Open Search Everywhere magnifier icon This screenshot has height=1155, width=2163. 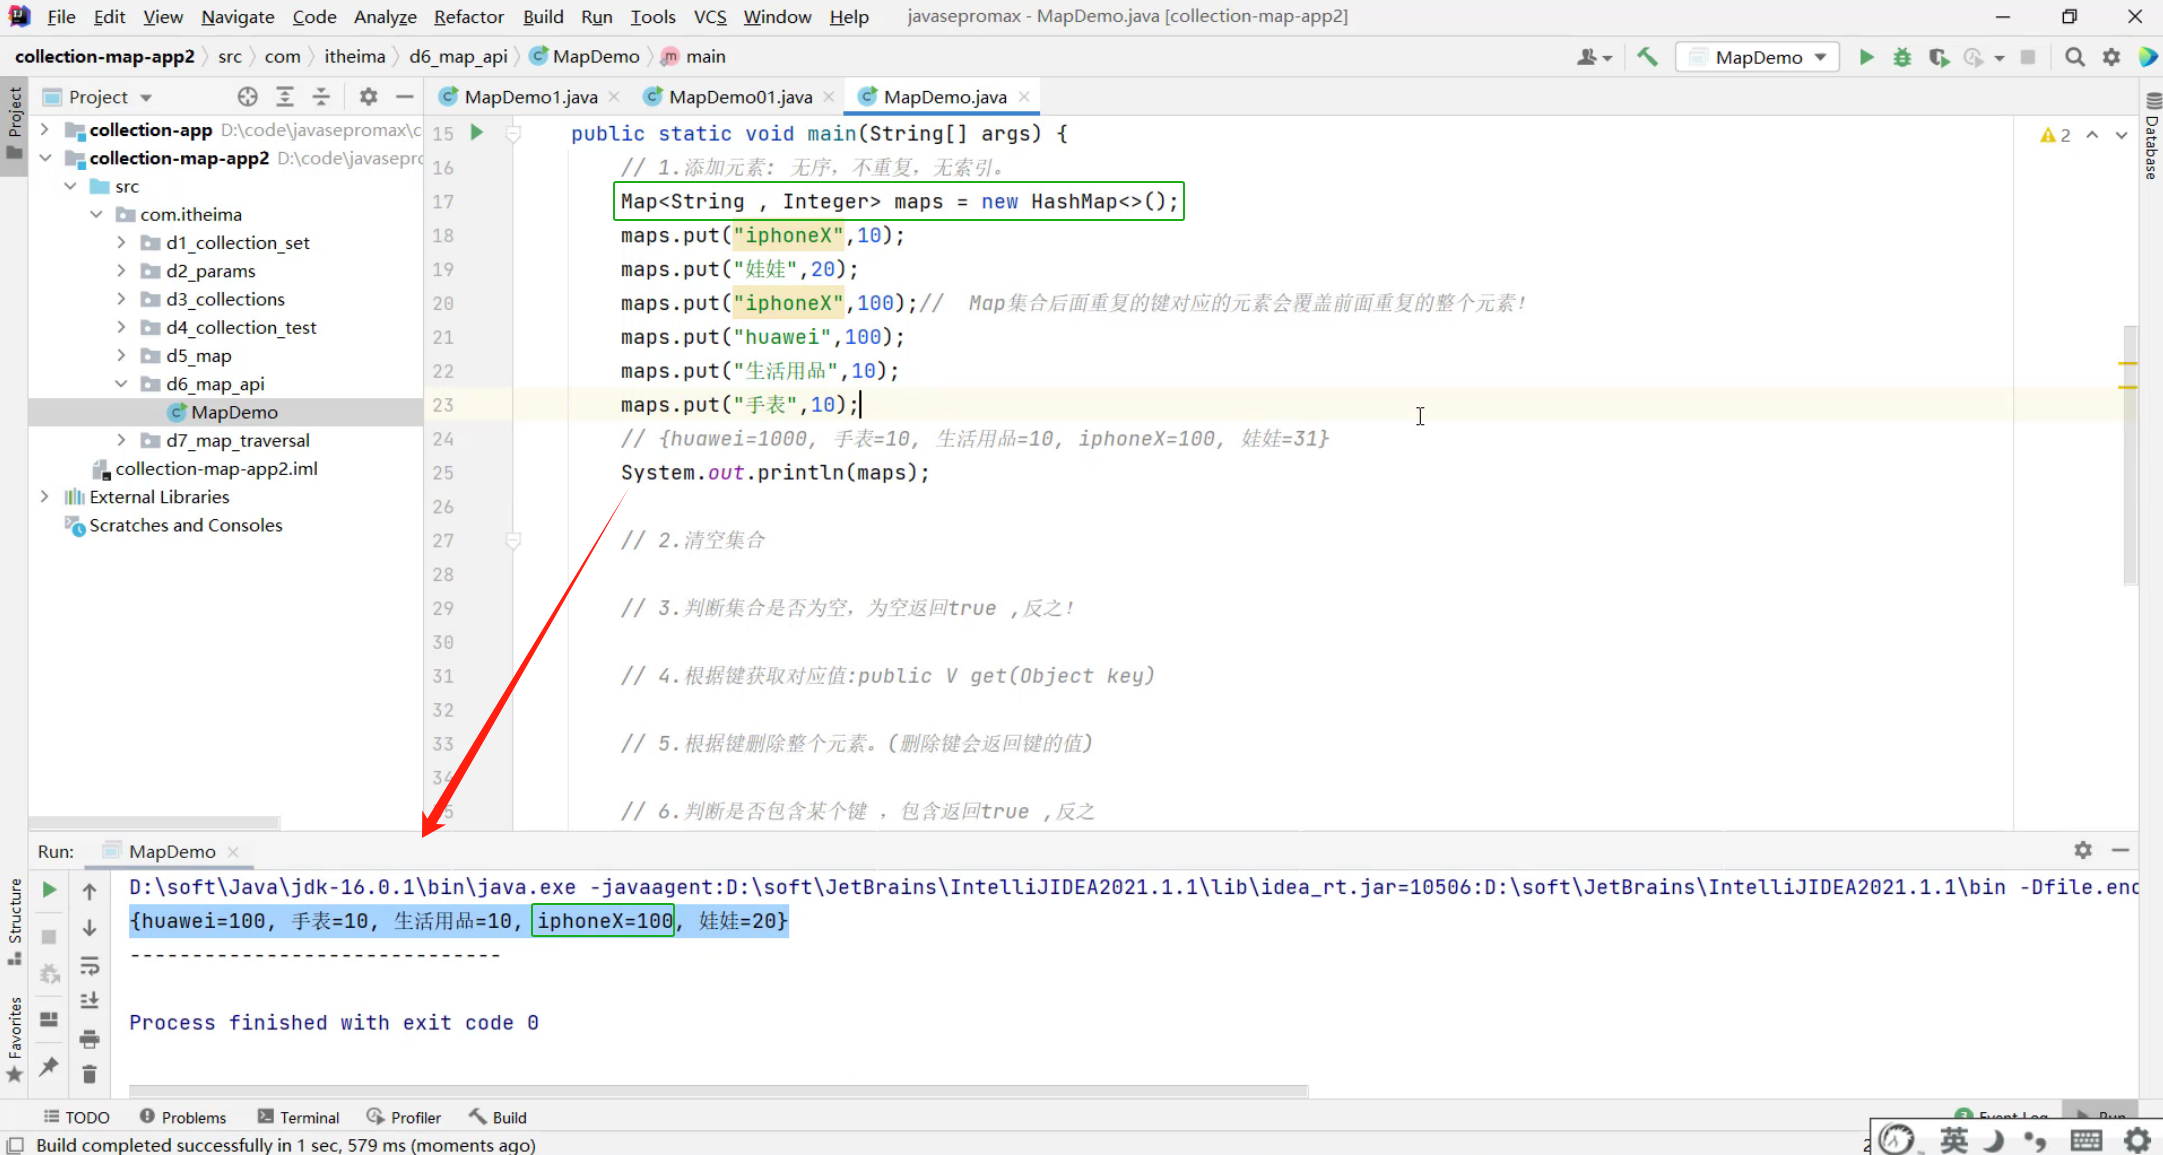[x=2075, y=57]
